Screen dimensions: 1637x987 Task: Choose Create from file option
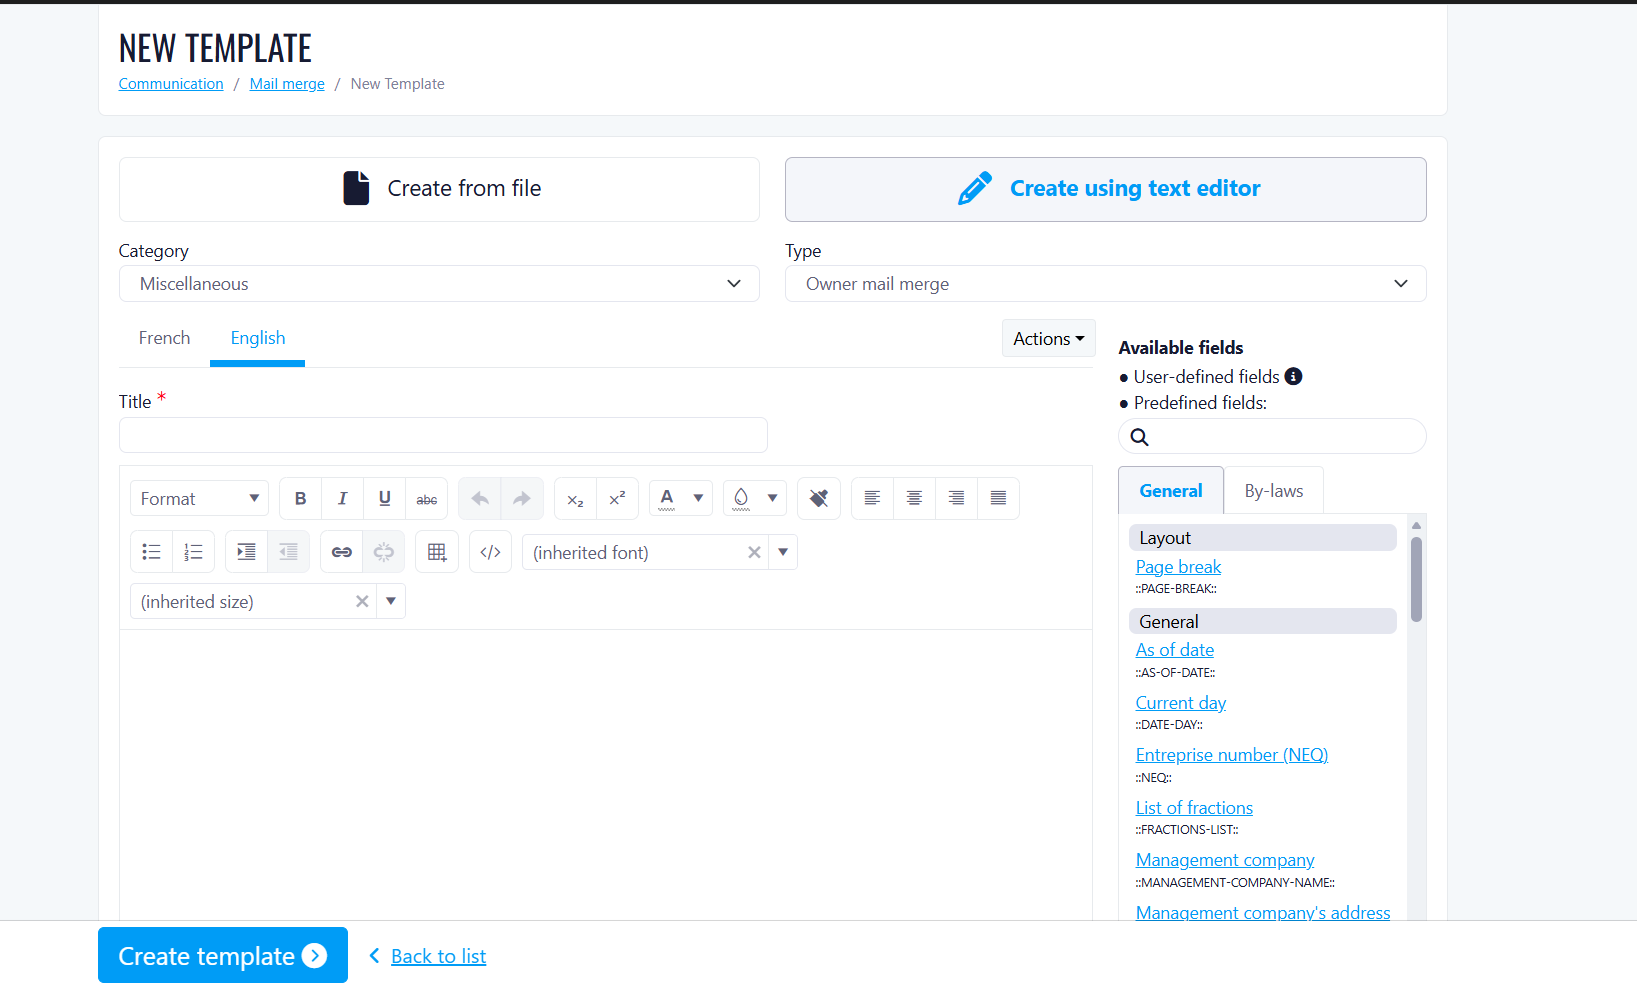click(439, 189)
